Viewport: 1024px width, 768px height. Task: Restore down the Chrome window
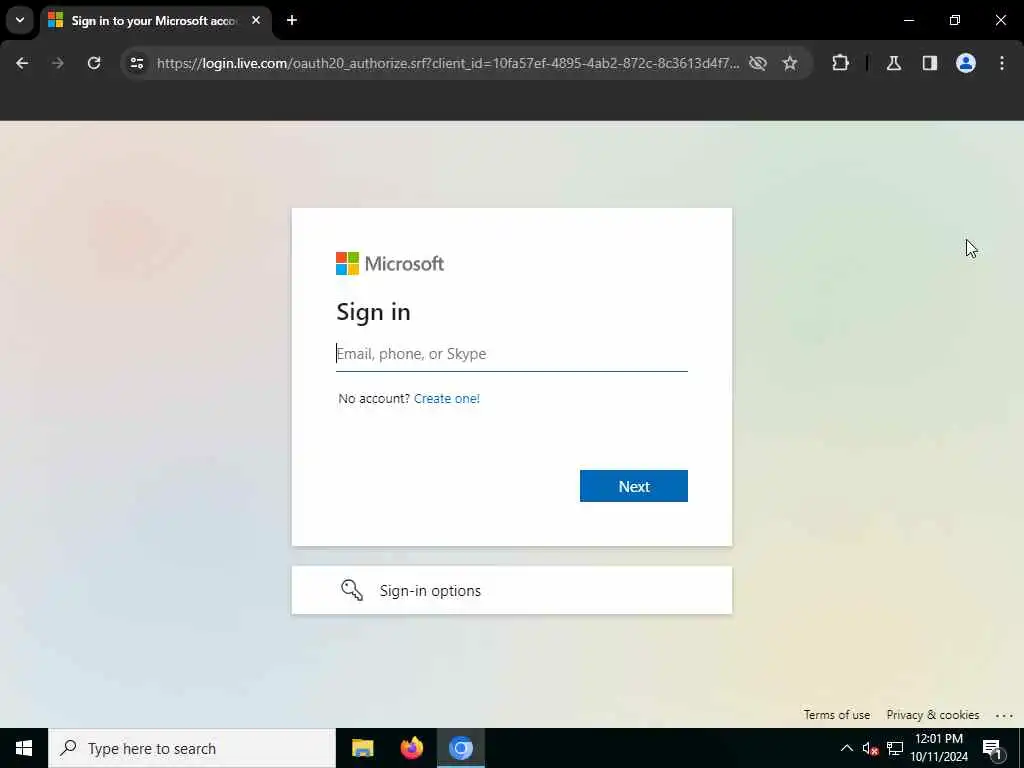click(x=955, y=20)
